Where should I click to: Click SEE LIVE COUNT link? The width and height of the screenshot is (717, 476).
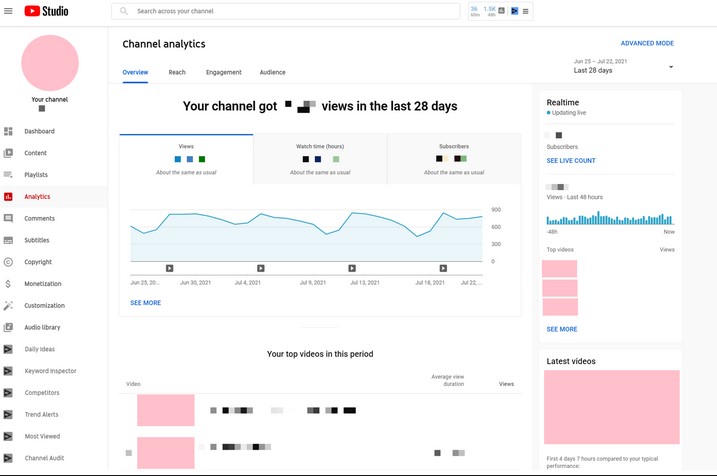tap(571, 160)
